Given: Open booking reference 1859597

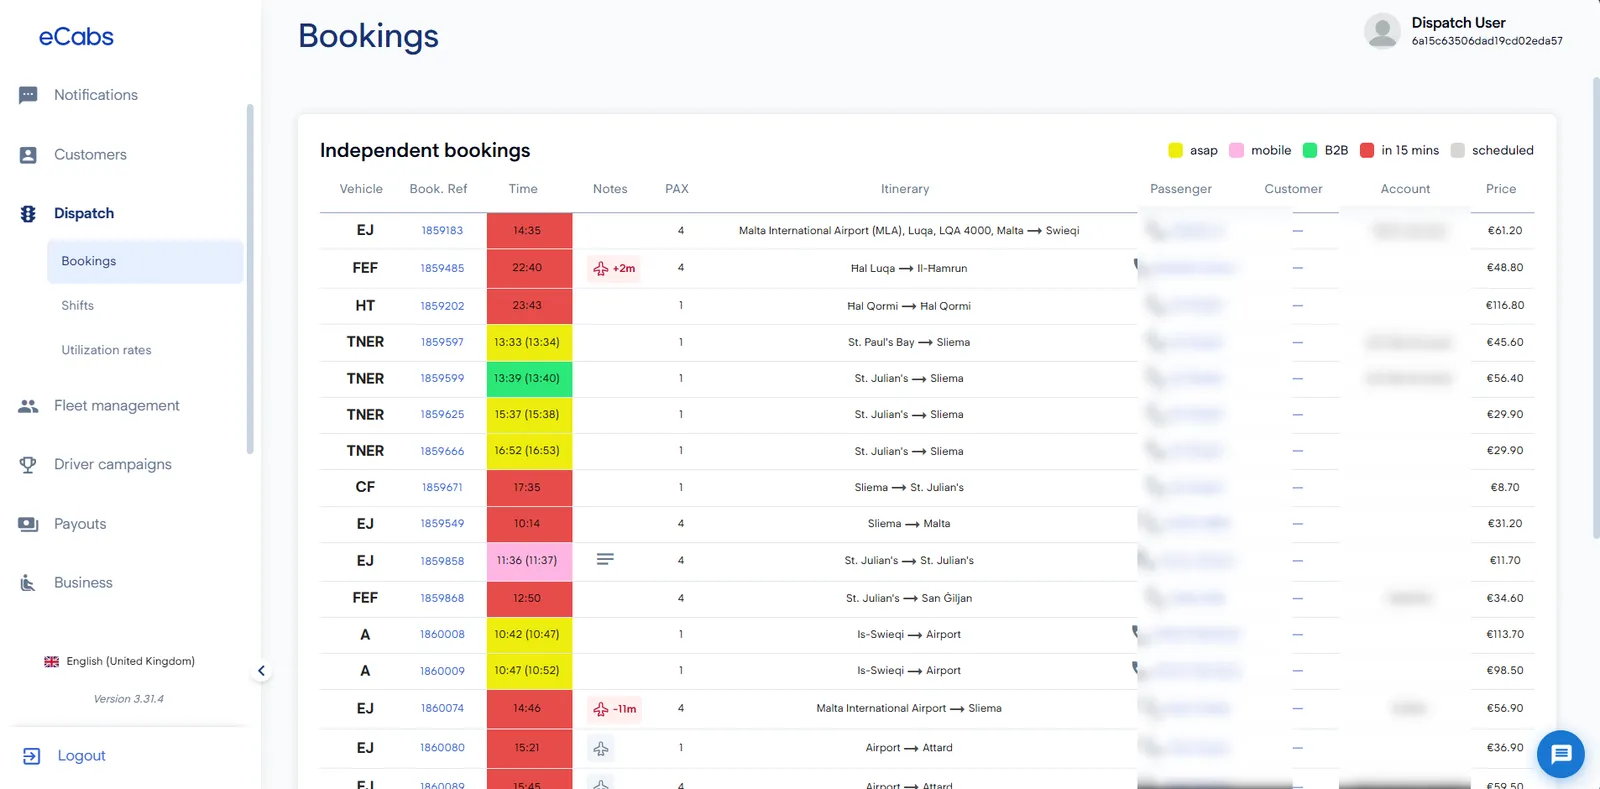Looking at the screenshot, I should (442, 343).
